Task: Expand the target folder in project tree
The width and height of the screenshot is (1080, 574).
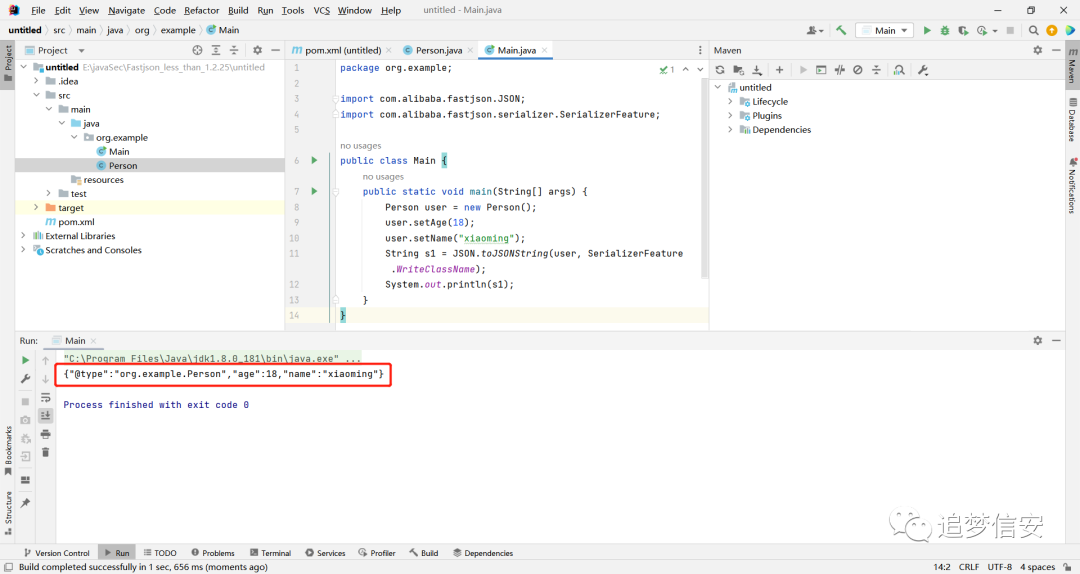Action: (x=36, y=207)
